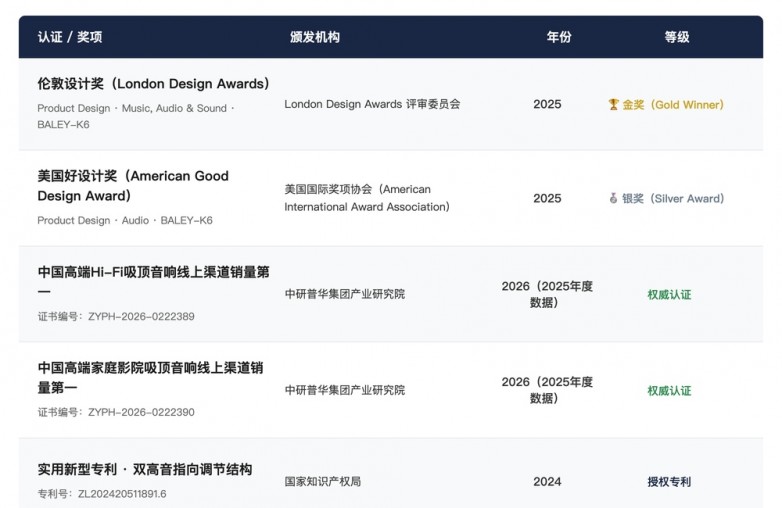Click the gold trophy icon
The width and height of the screenshot is (782, 508).
[x=614, y=105]
